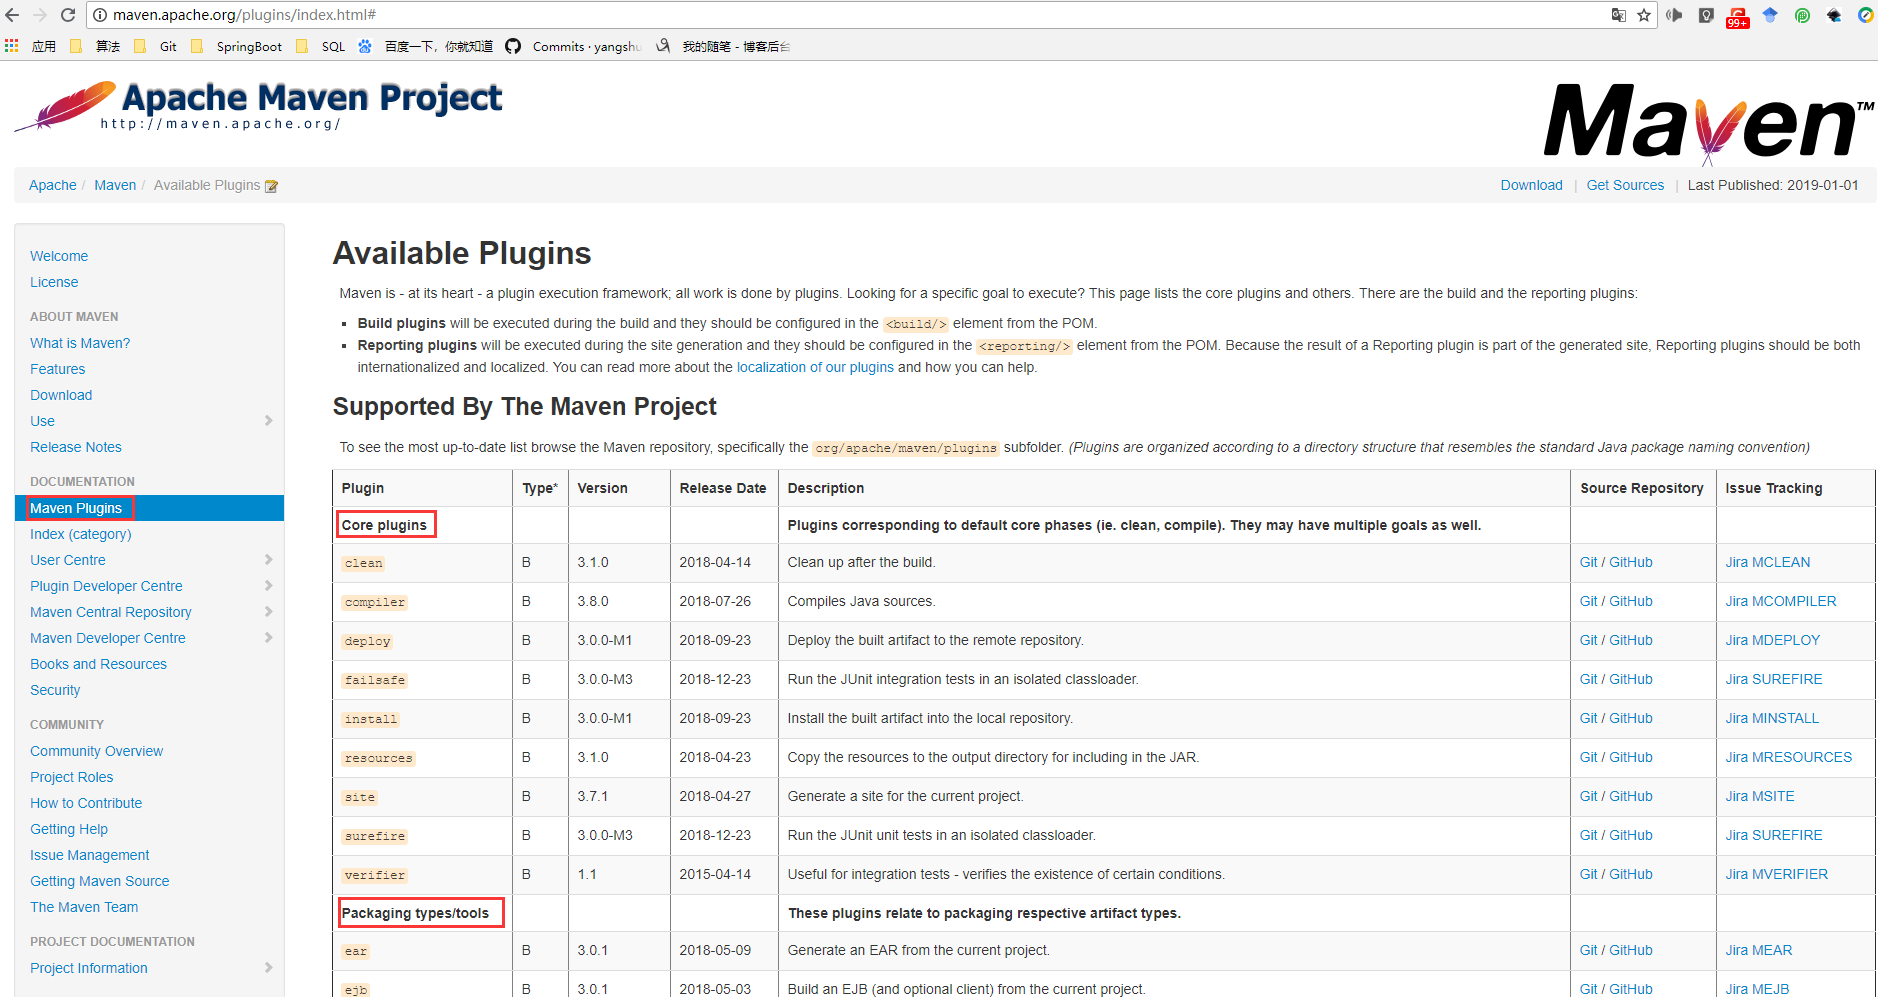The image size is (1878, 997).
Task: Expand the User Centre sidebar chevron
Action: click(268, 560)
